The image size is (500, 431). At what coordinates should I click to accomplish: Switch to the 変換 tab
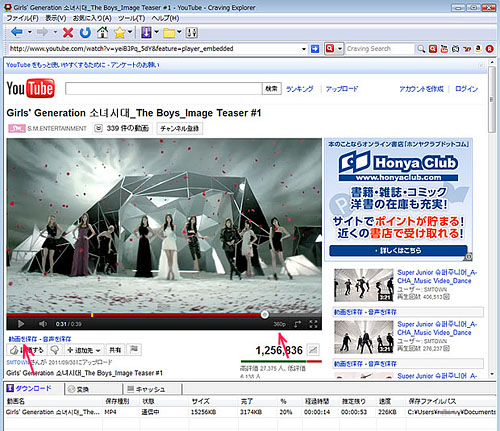point(93,389)
